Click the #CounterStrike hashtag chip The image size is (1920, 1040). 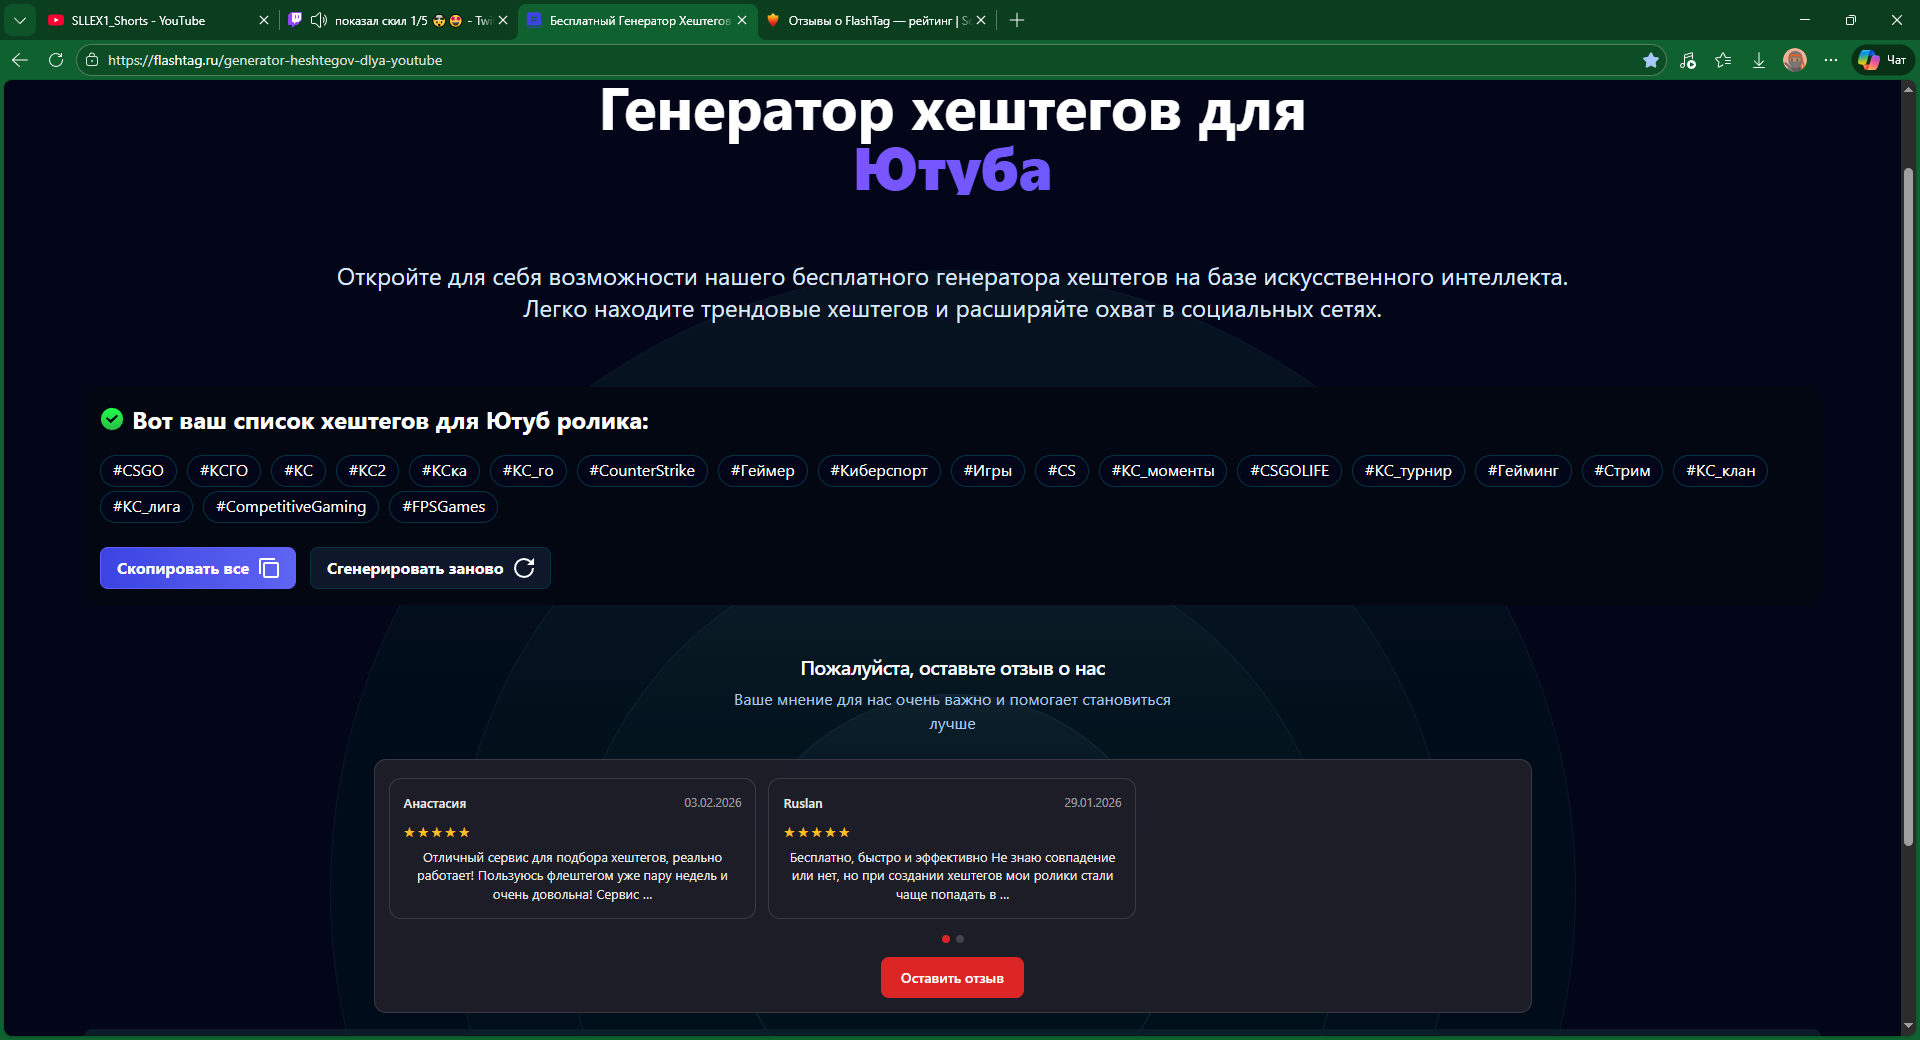pyautogui.click(x=641, y=471)
